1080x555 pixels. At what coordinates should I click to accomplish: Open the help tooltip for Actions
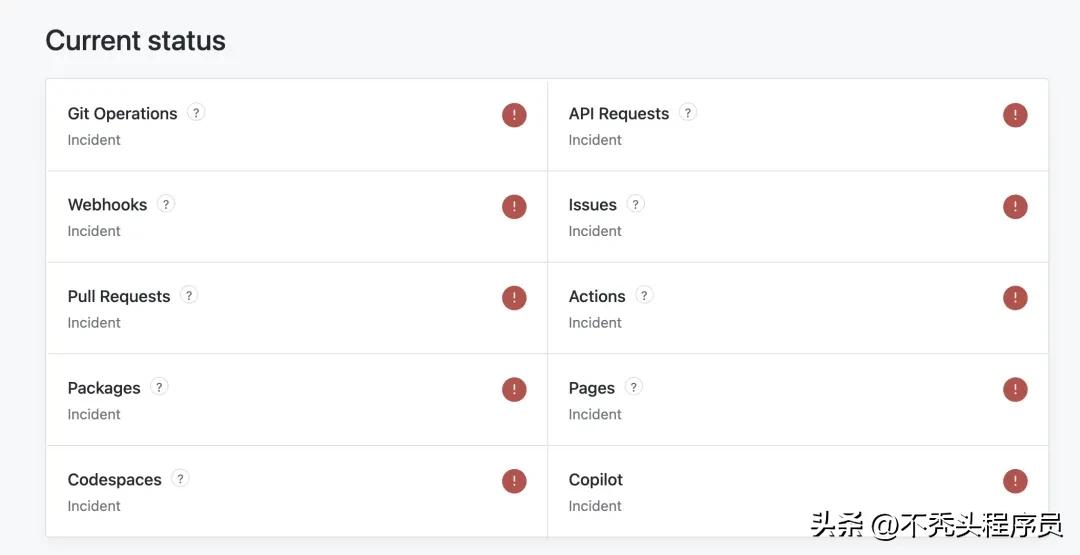pos(644,295)
